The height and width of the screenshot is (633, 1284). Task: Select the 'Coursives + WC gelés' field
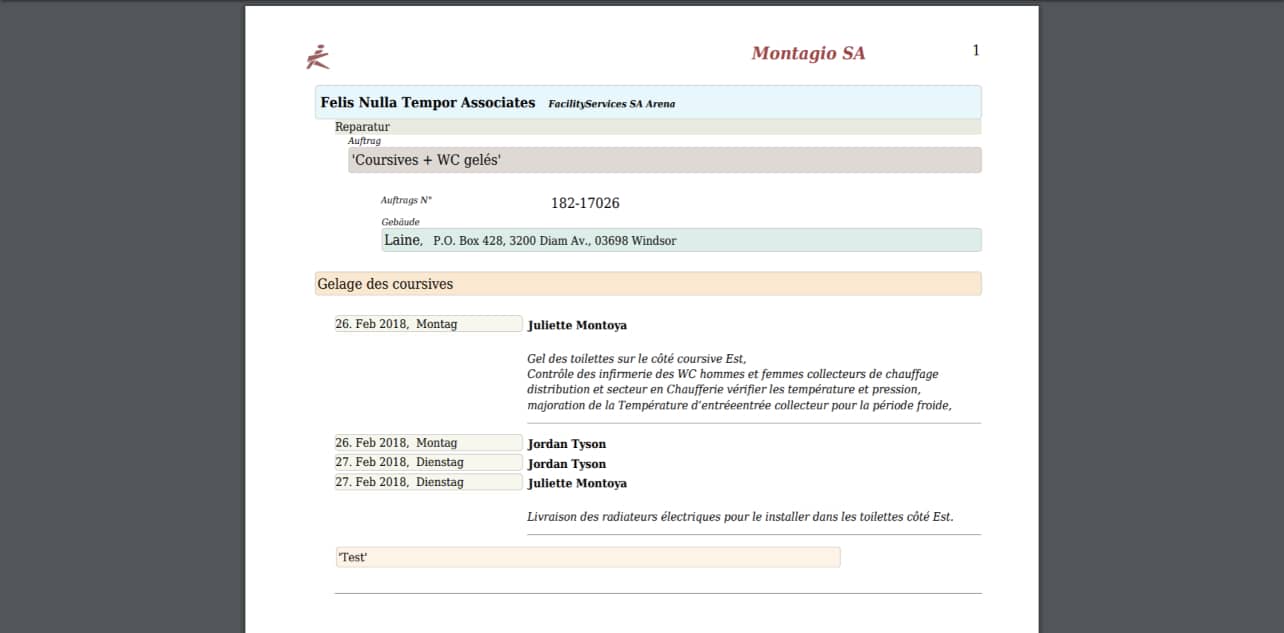point(664,160)
